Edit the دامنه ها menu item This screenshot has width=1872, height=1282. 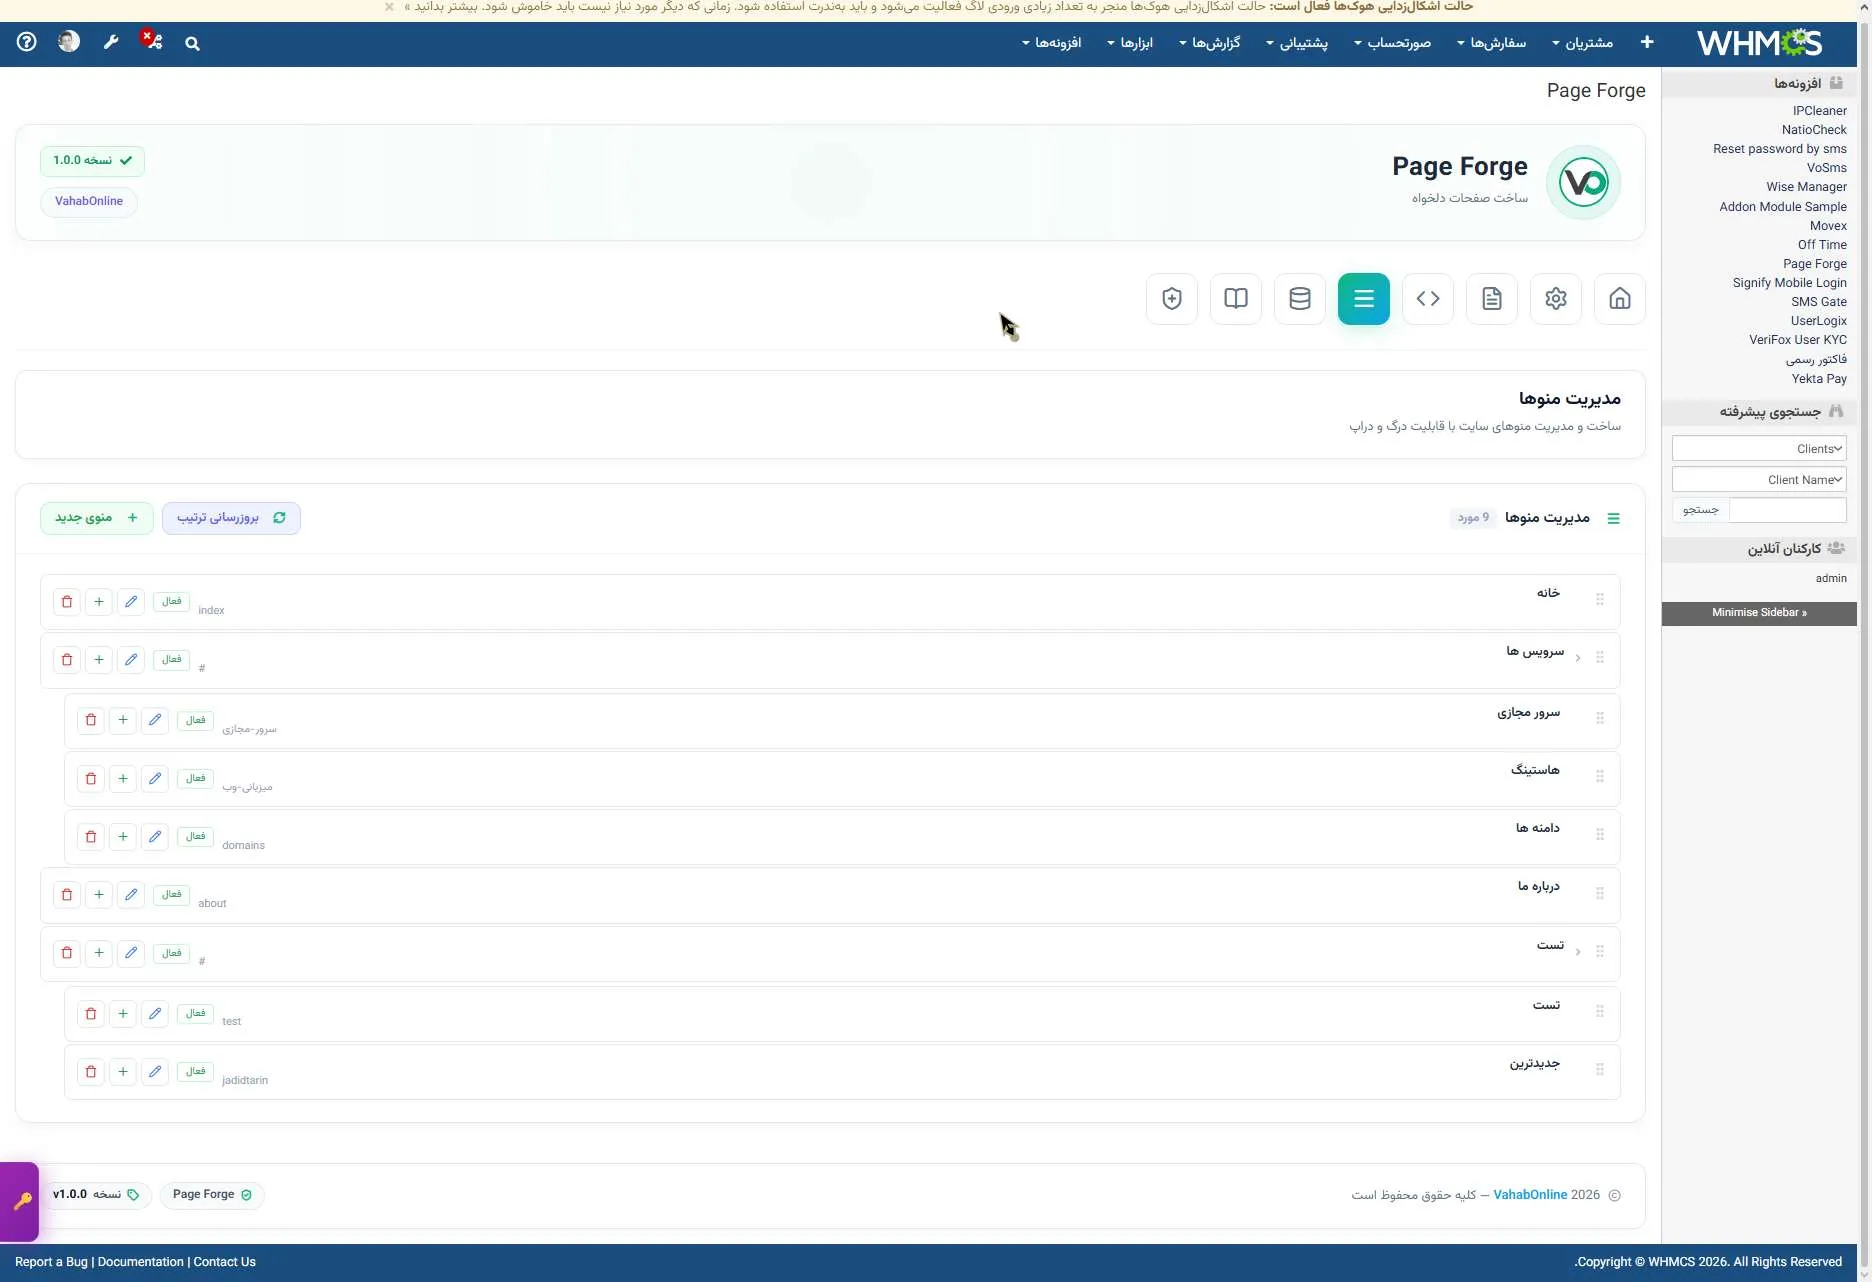155,836
